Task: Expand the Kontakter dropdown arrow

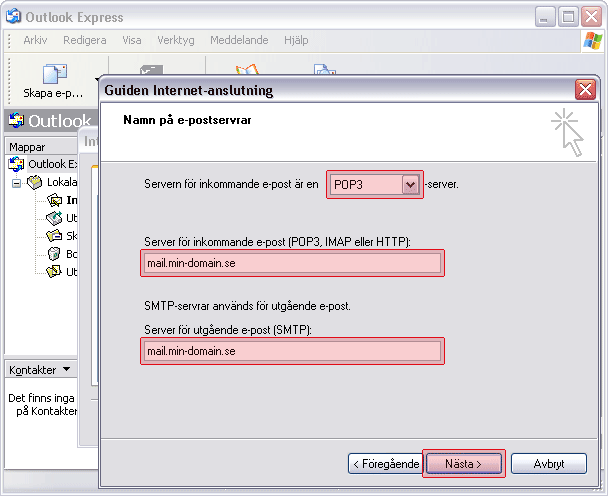Action: click(x=67, y=370)
